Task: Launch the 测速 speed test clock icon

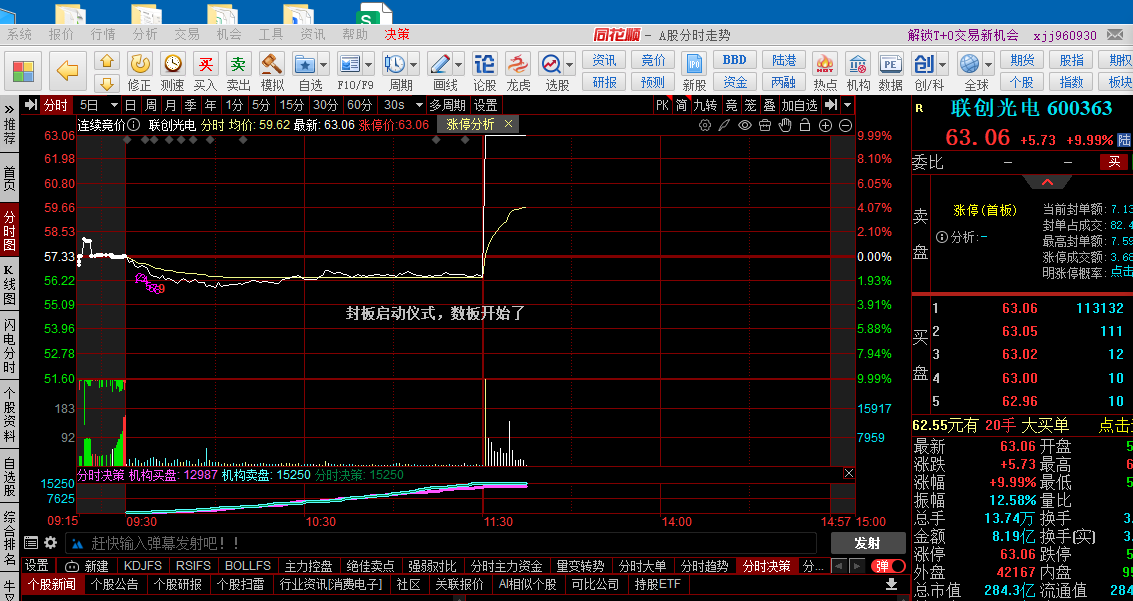Action: coord(172,72)
